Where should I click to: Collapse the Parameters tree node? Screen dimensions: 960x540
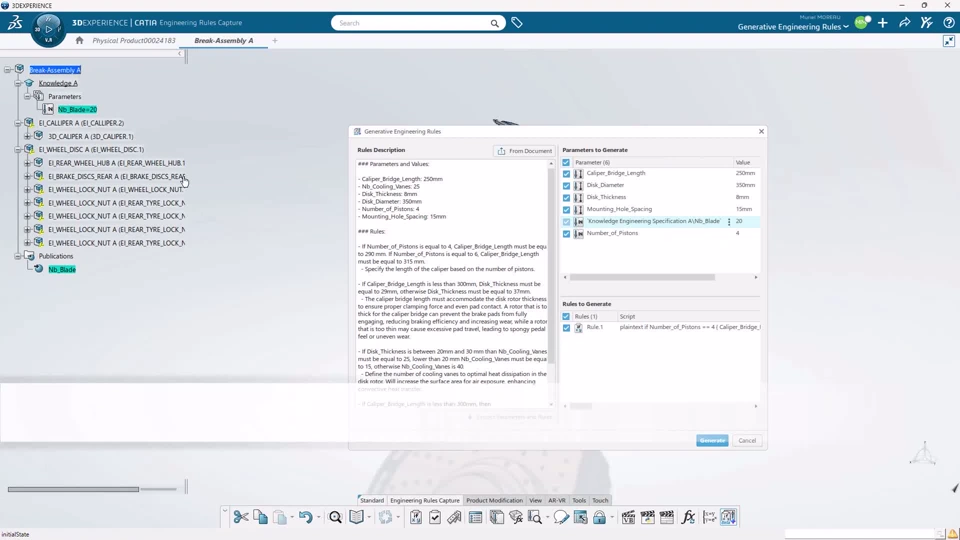coord(28,97)
